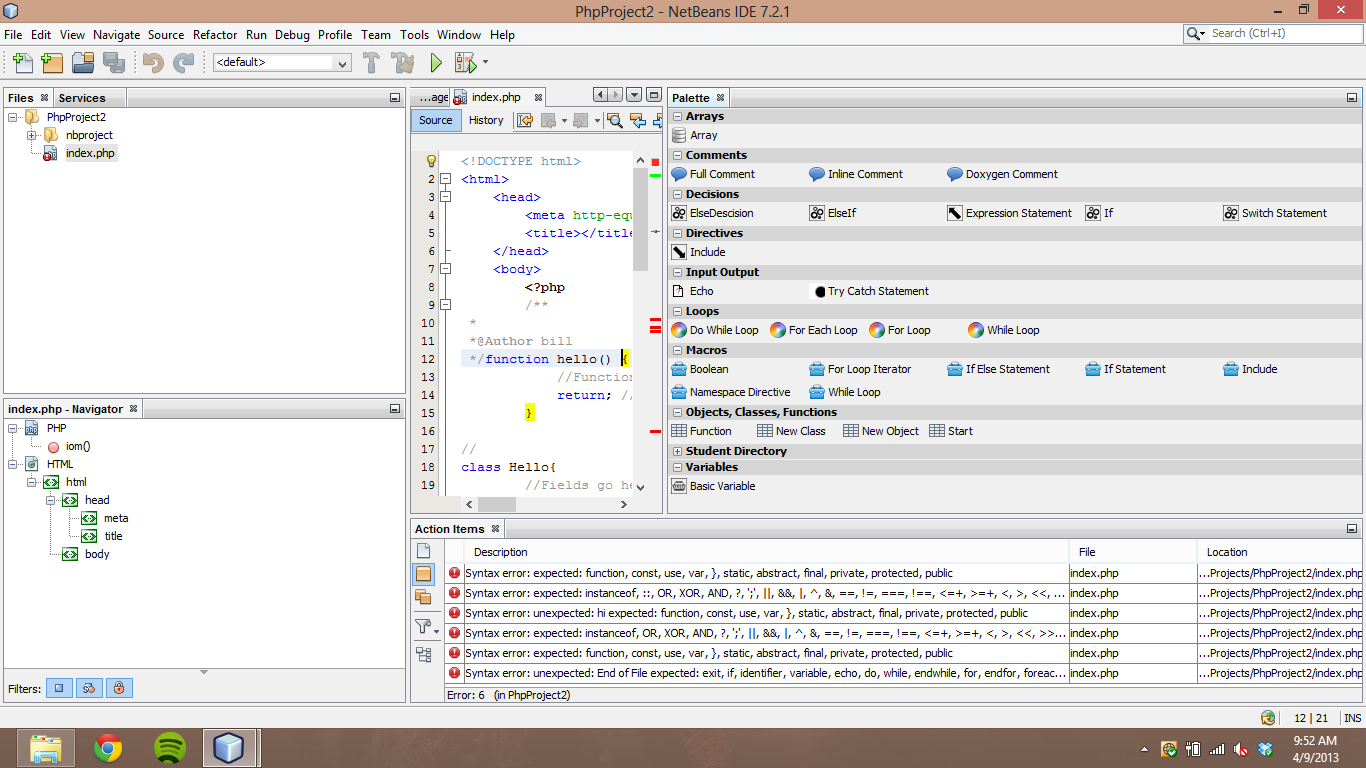Open the Action Items filter icon
1366x768 pixels.
click(423, 626)
